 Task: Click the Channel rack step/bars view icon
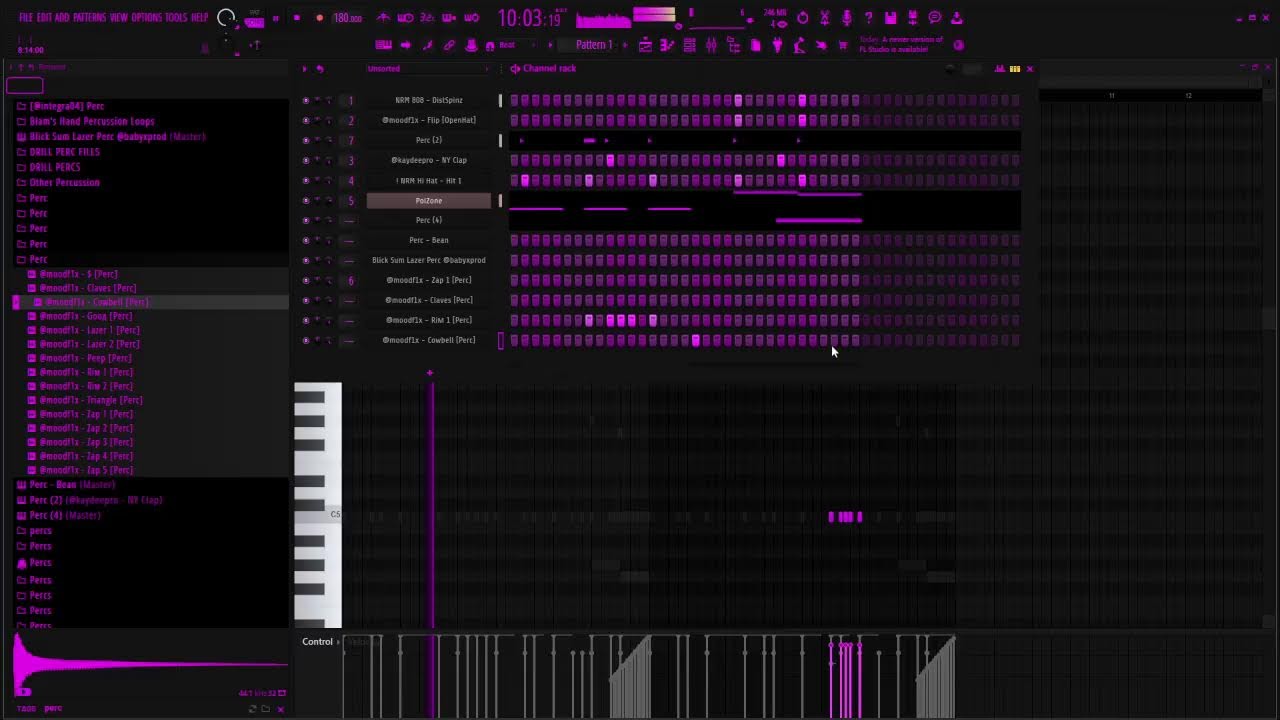(x=1015, y=69)
